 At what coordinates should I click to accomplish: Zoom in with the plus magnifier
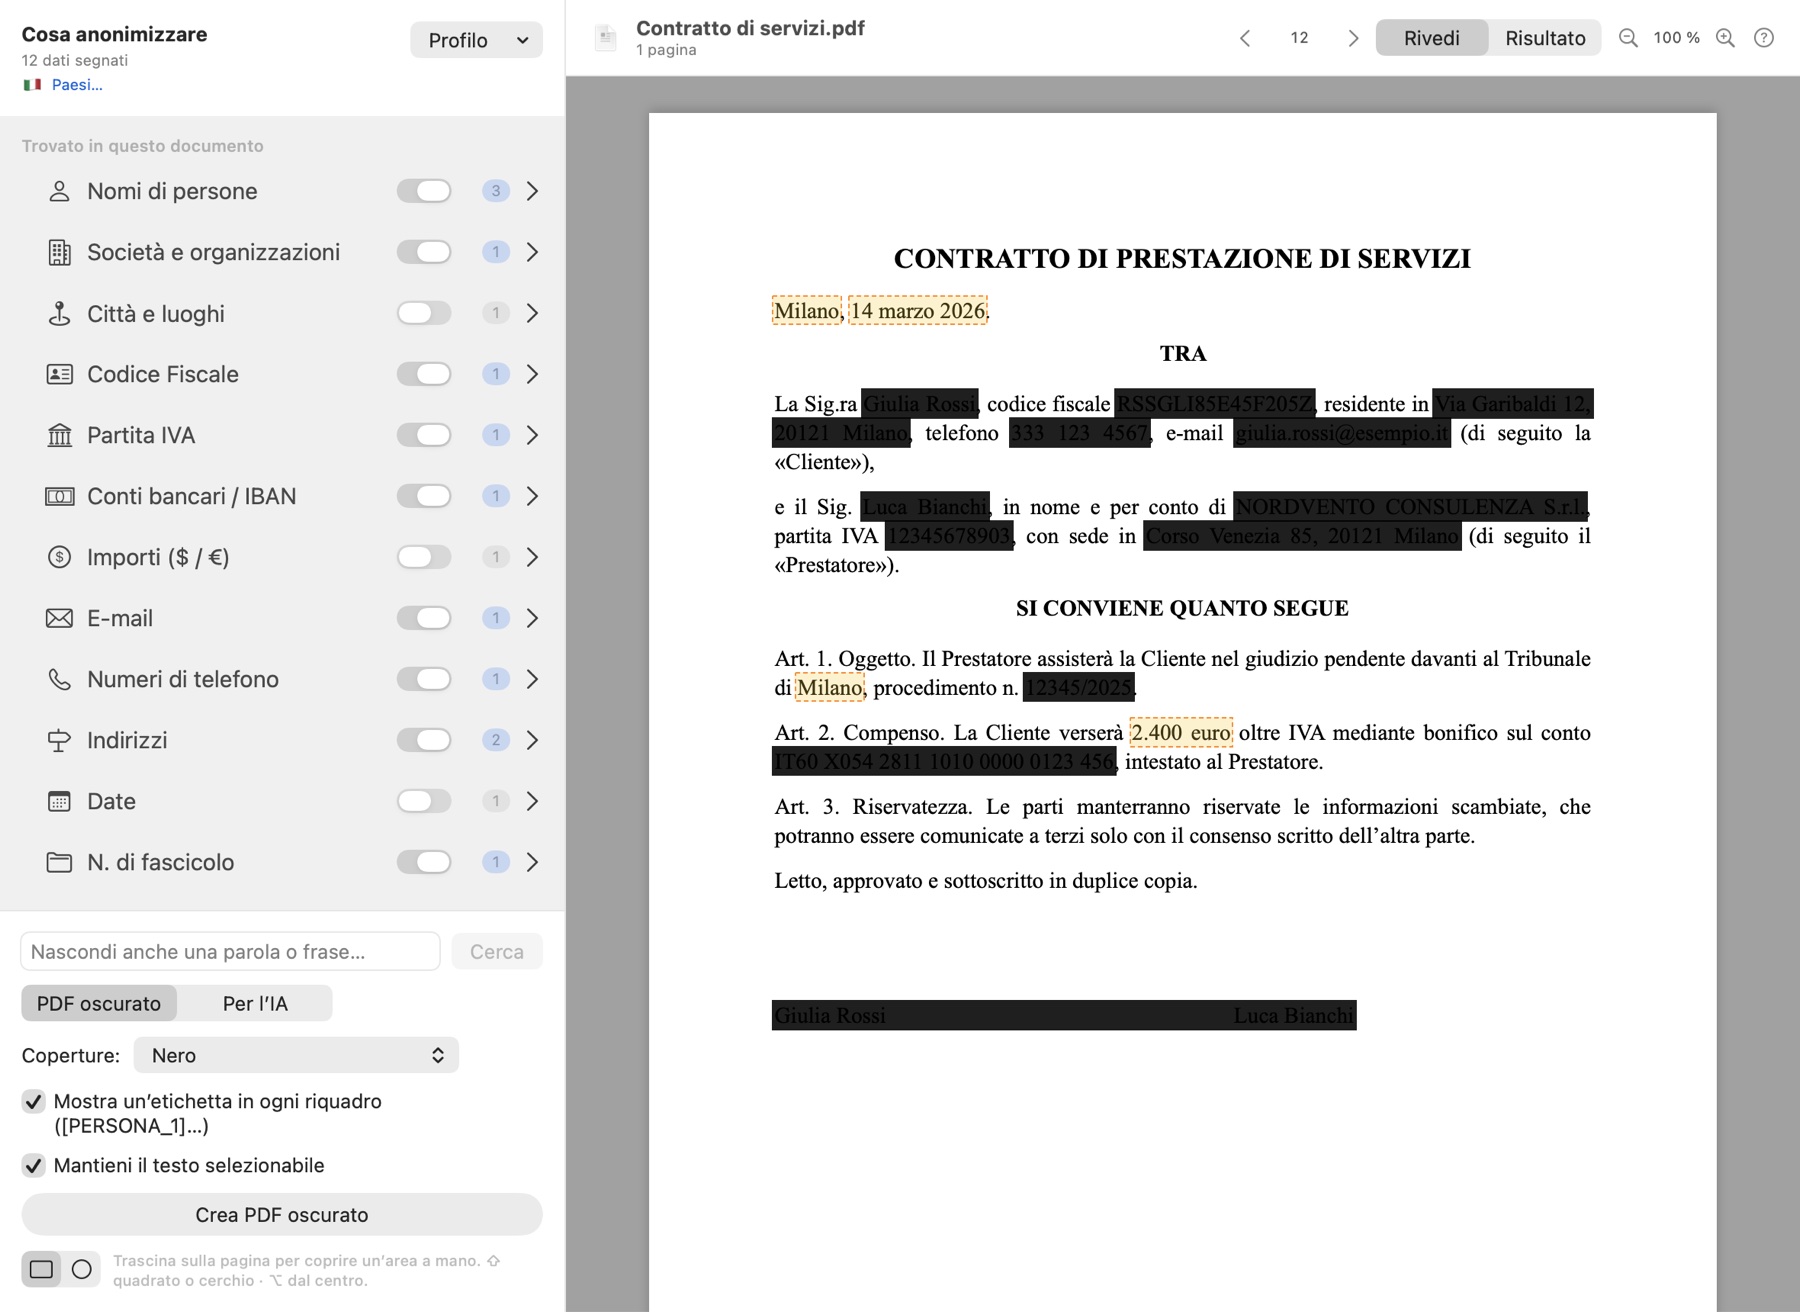[x=1725, y=38]
